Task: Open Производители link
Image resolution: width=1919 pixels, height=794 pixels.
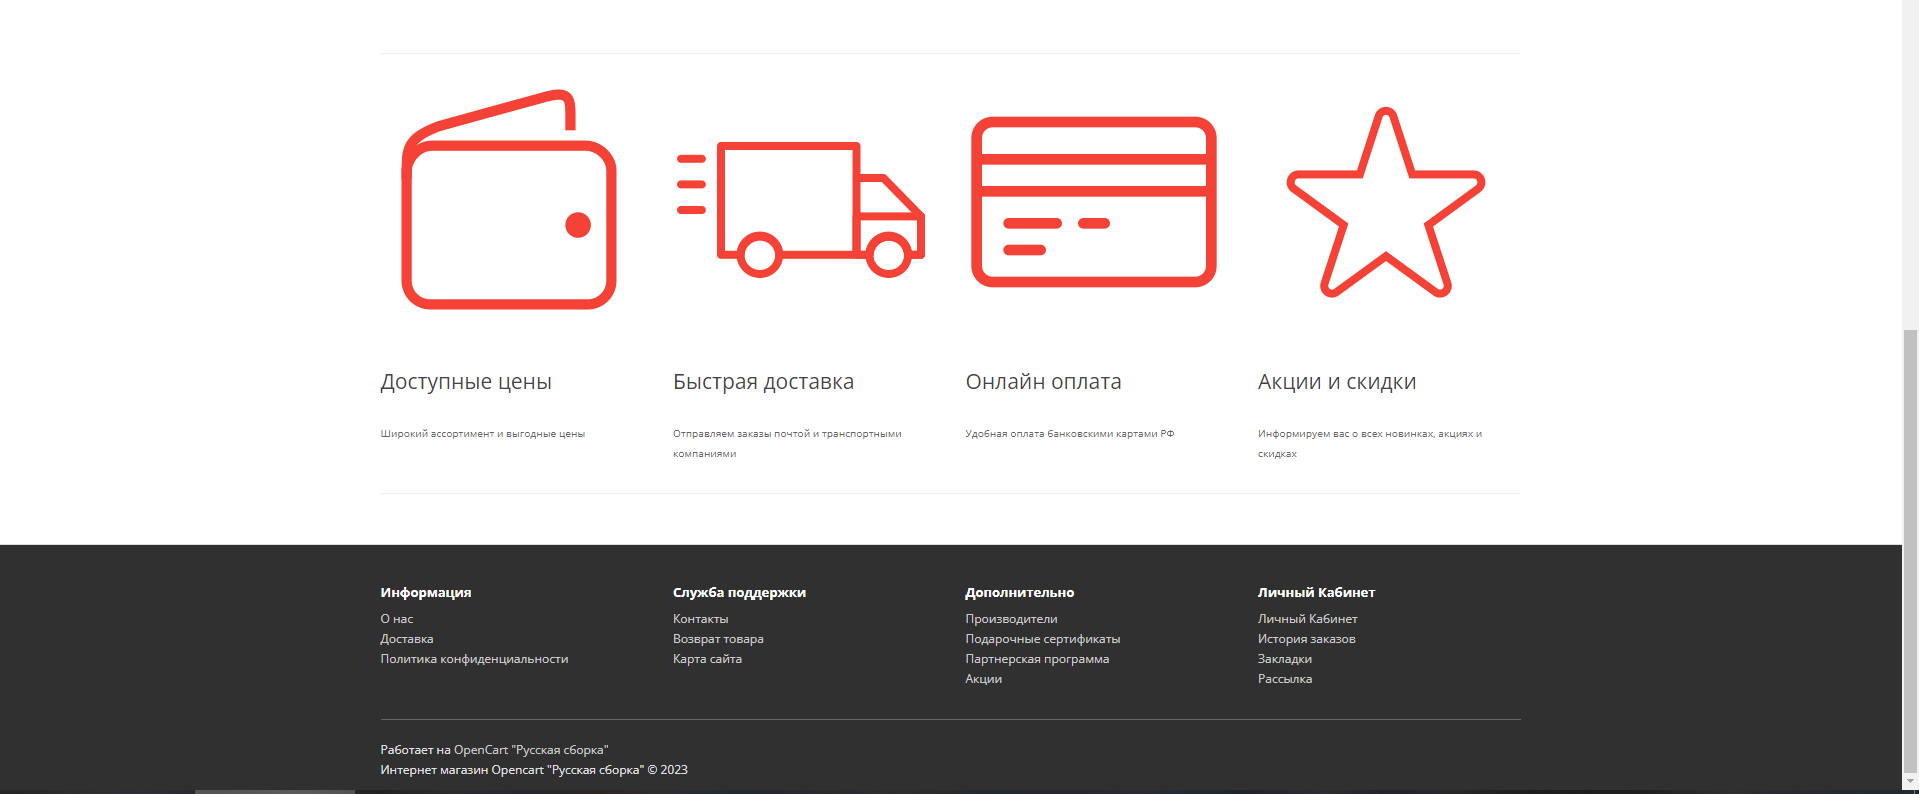Action: tap(1011, 619)
